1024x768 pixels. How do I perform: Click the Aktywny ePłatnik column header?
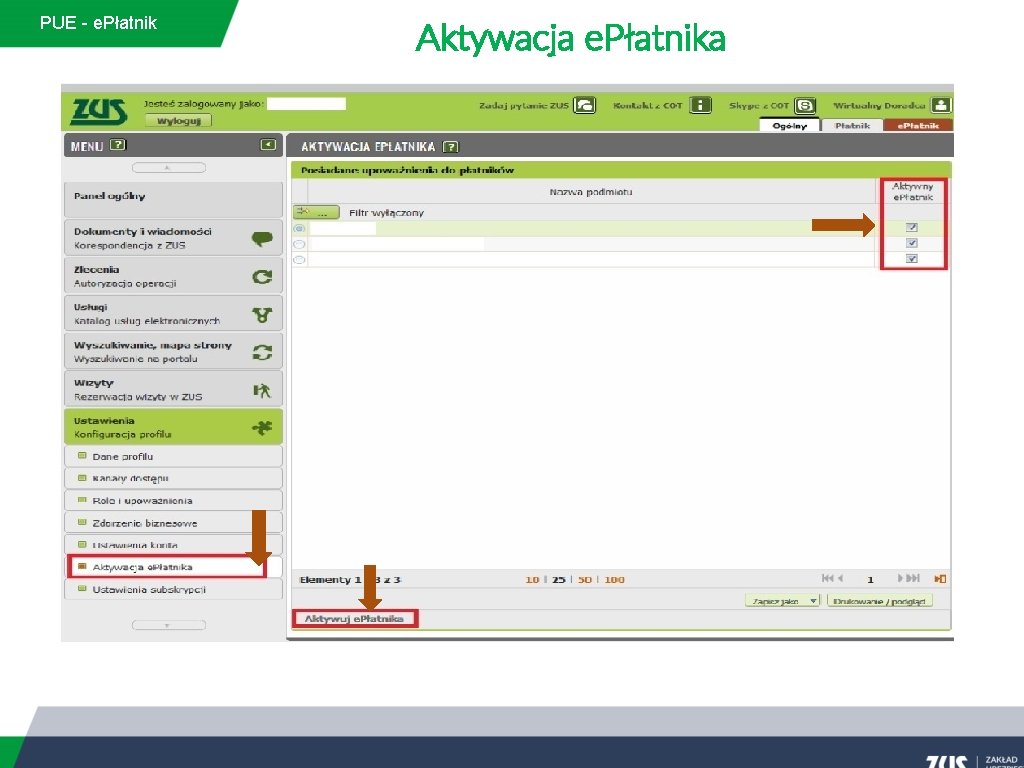pyautogui.click(x=912, y=192)
